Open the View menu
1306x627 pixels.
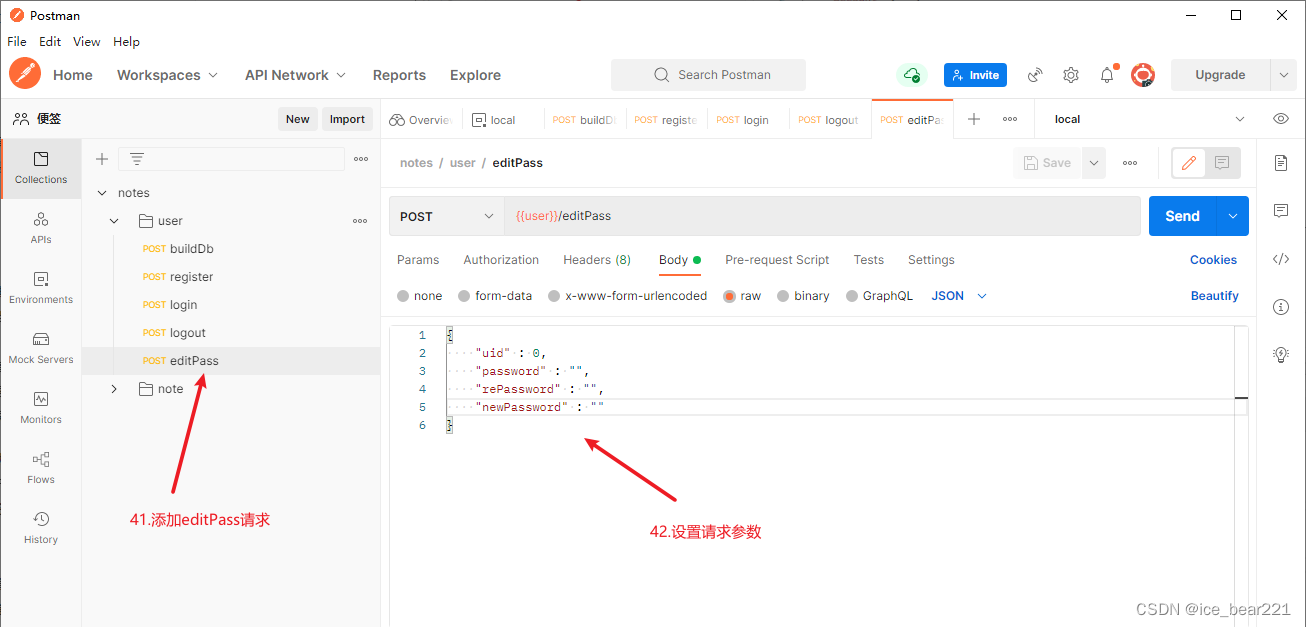click(x=87, y=42)
